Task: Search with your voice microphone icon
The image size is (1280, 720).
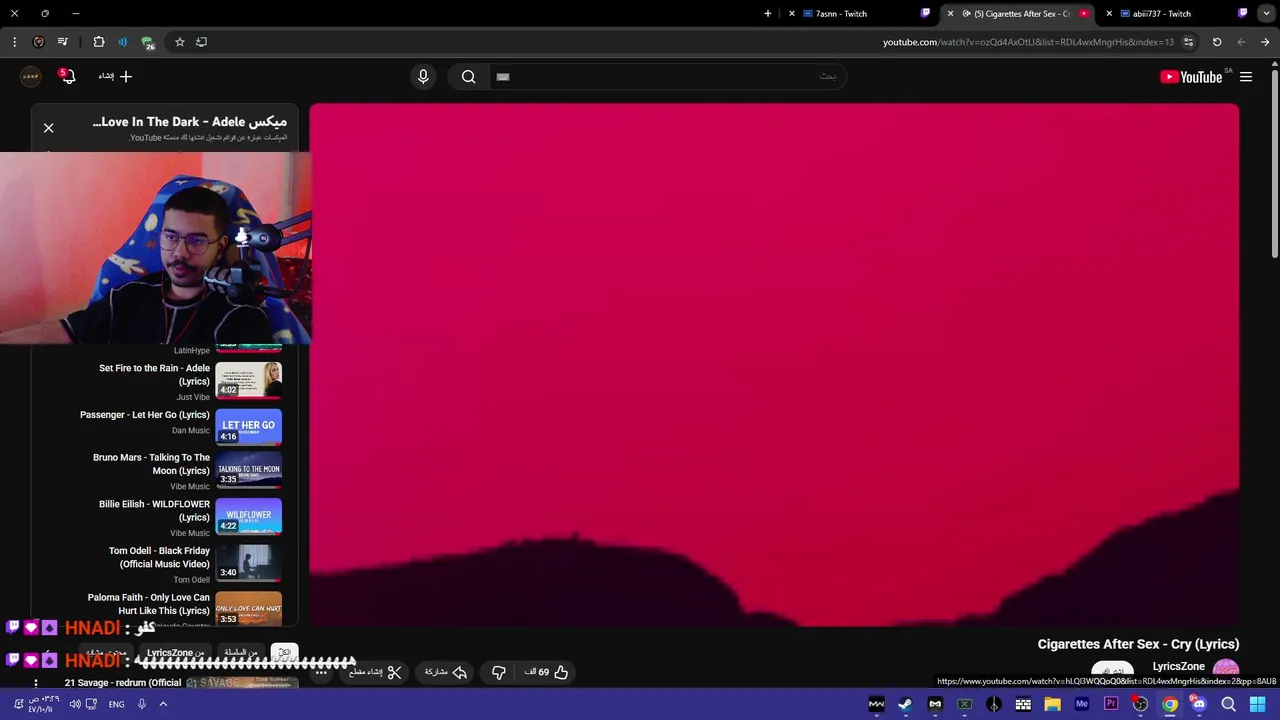Action: (x=423, y=76)
